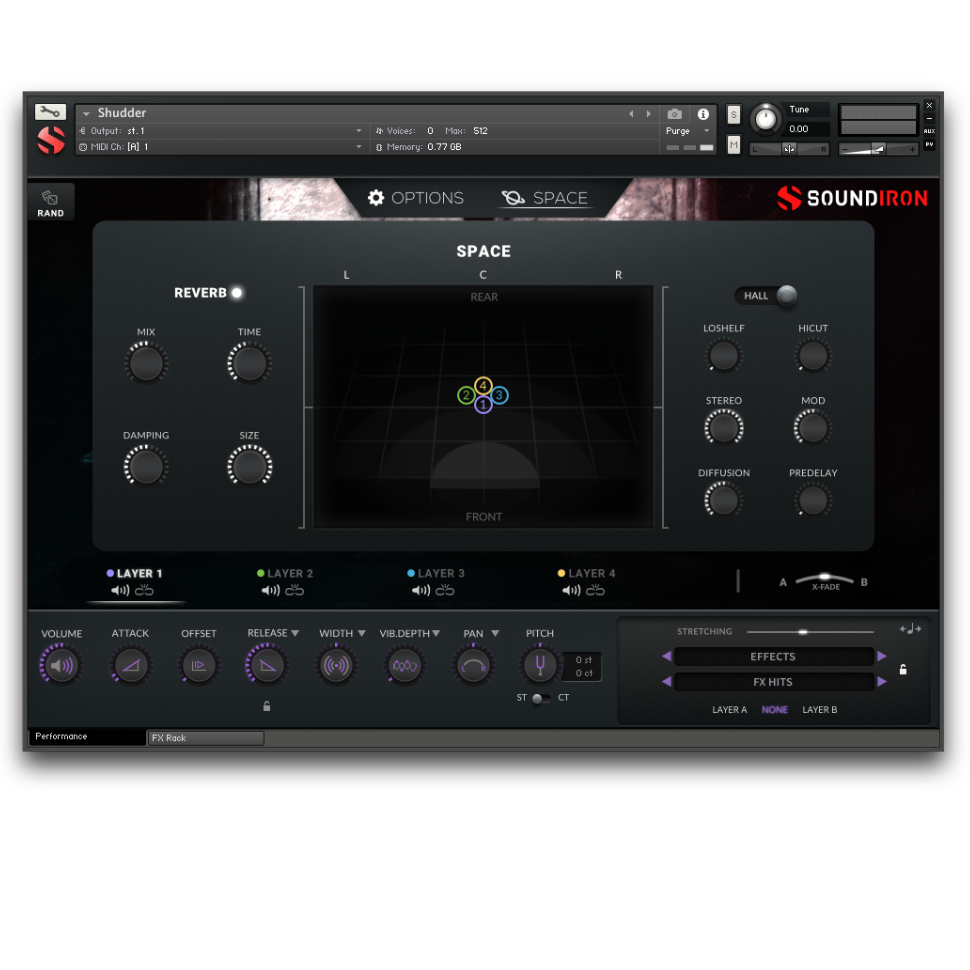The width and height of the screenshot is (970, 970).
Task: Select the Layer B button
Action: point(819,710)
